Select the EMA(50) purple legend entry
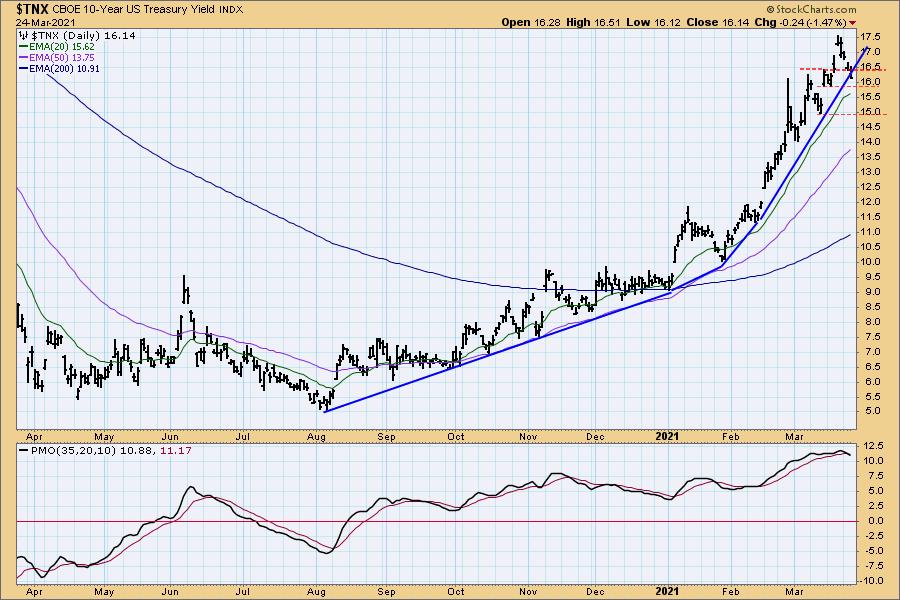This screenshot has width=900, height=600. [55, 56]
